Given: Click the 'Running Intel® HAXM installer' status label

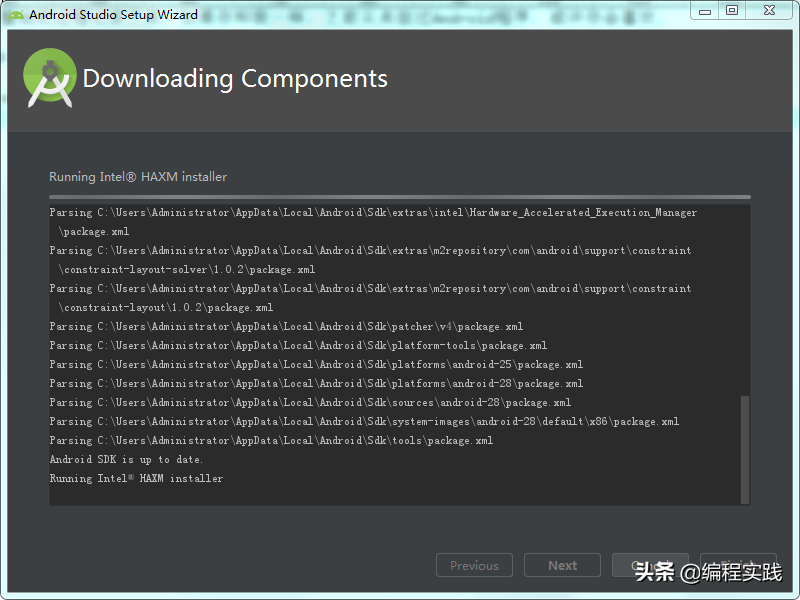Looking at the screenshot, I should [x=138, y=177].
